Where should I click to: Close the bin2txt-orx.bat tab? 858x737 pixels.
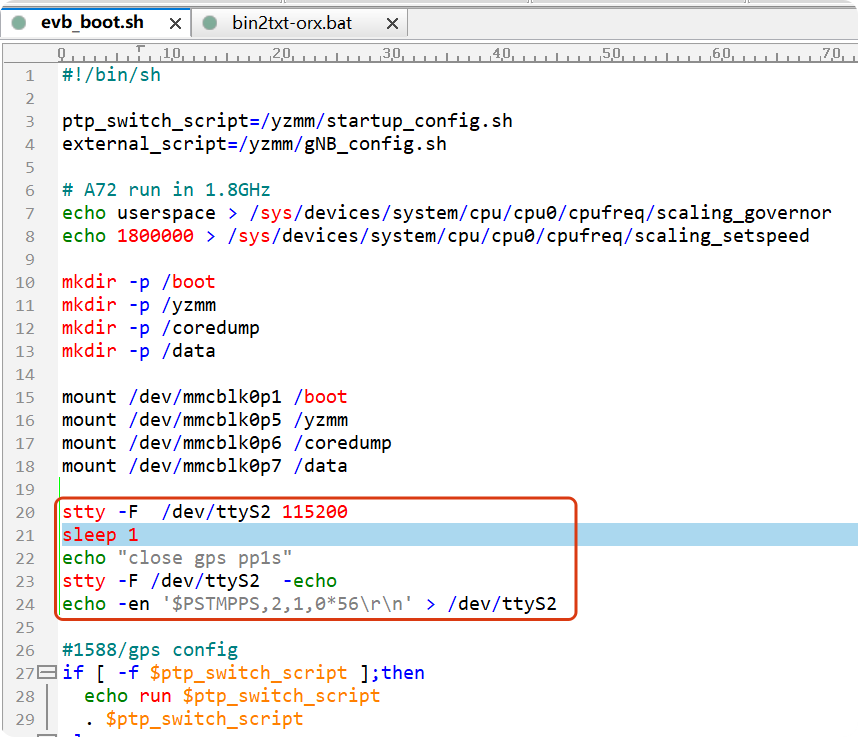pyautogui.click(x=391, y=23)
